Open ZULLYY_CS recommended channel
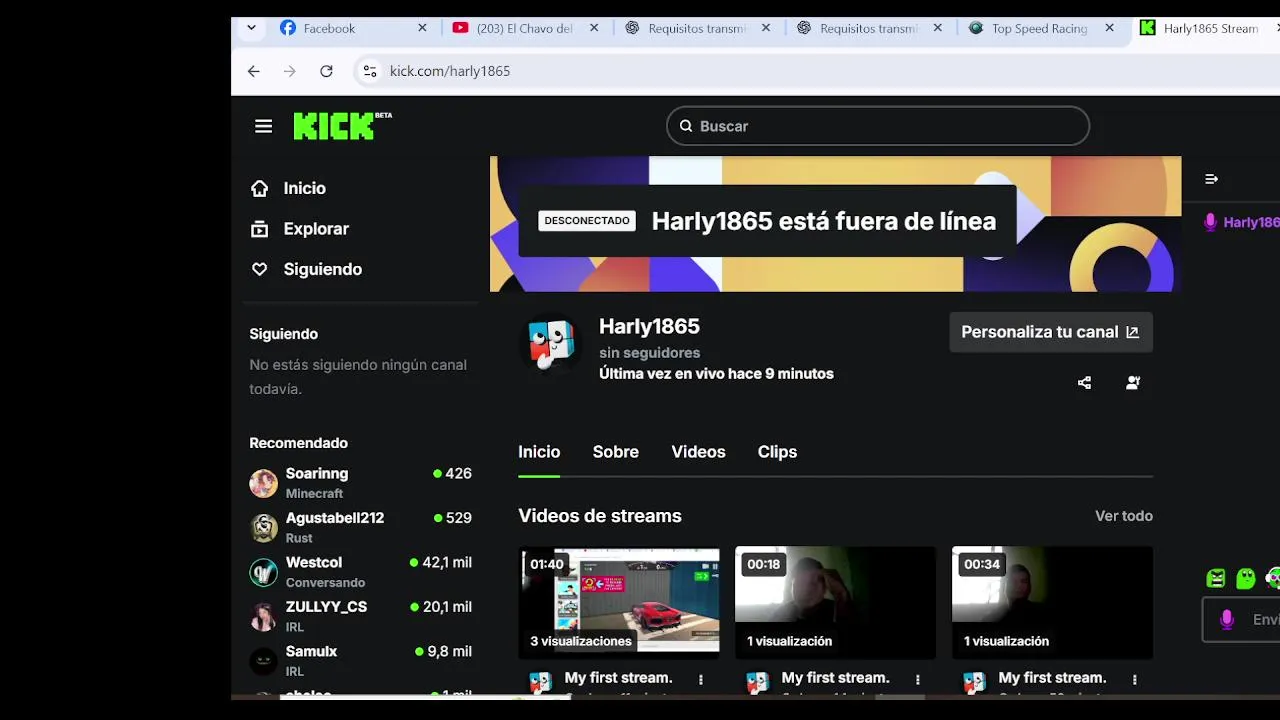1280x720 pixels. 361,616
